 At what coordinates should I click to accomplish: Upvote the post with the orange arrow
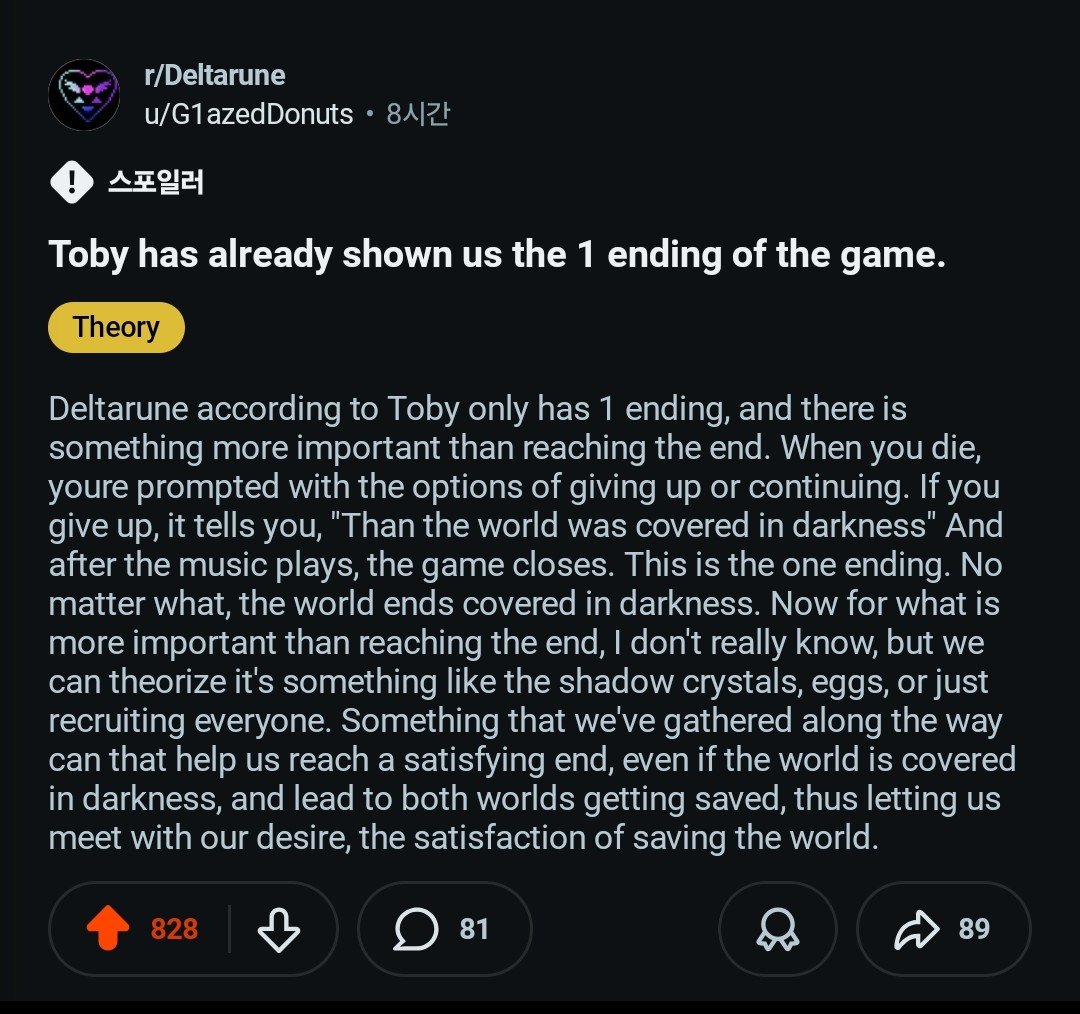point(108,928)
